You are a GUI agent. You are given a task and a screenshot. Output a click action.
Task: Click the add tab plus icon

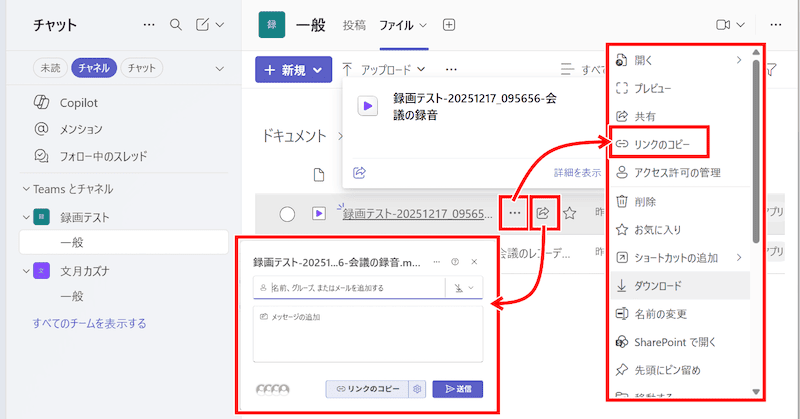click(x=449, y=24)
